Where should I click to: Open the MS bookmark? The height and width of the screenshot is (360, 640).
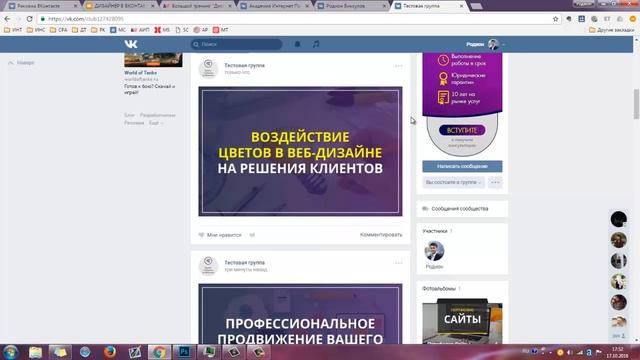(162, 30)
